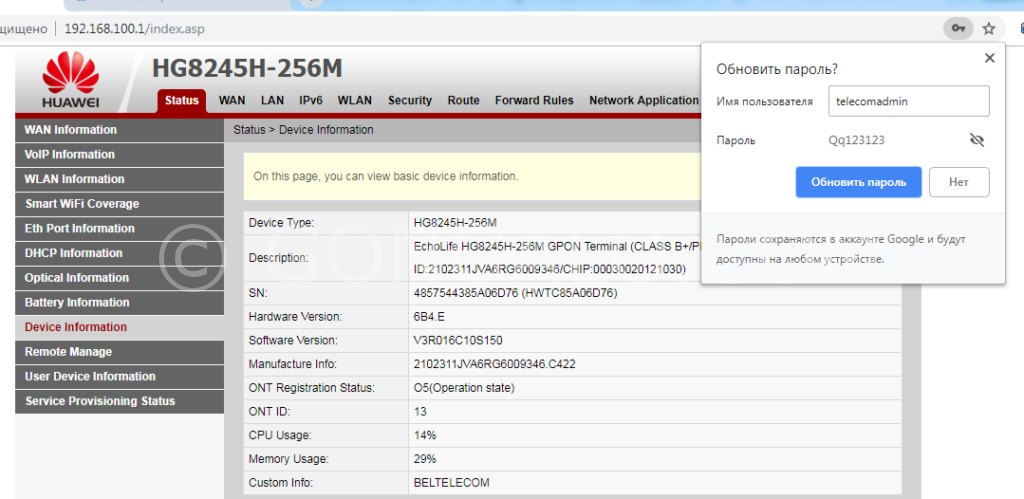Click the ONT Registration Status value O5(Operation state)
The image size is (1024, 499).
pyautogui.click(x=464, y=388)
